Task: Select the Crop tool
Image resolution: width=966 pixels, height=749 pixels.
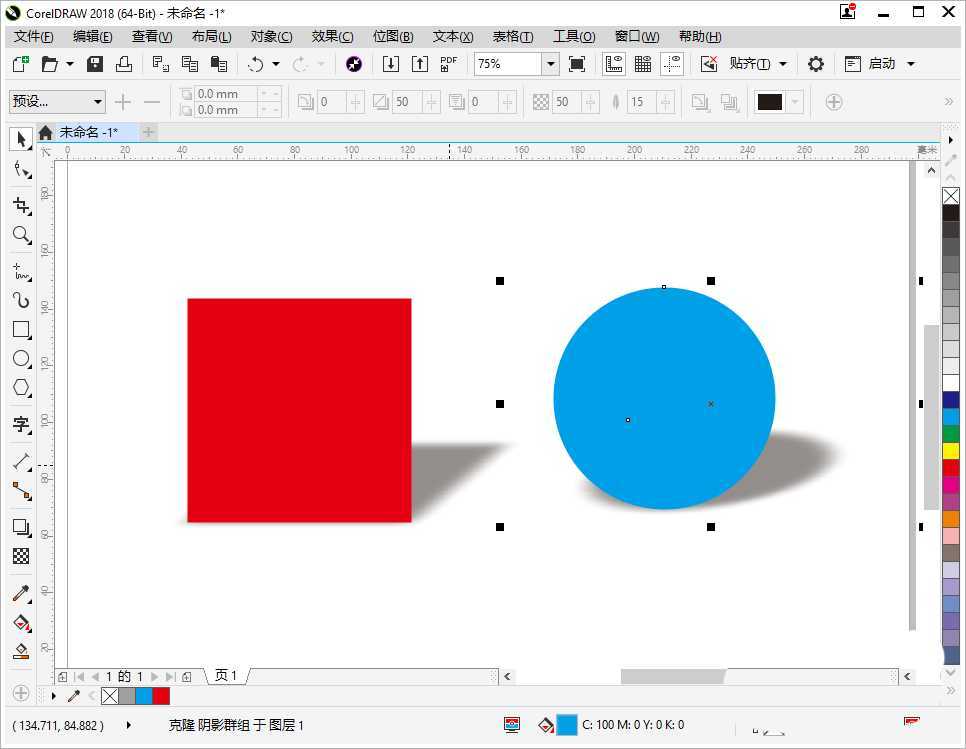Action: (x=21, y=205)
